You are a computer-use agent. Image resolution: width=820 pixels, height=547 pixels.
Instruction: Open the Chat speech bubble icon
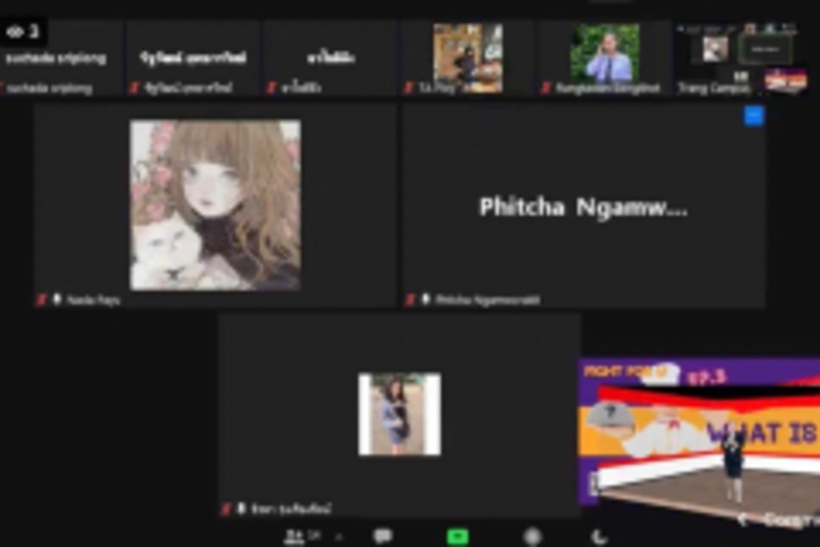tap(382, 537)
